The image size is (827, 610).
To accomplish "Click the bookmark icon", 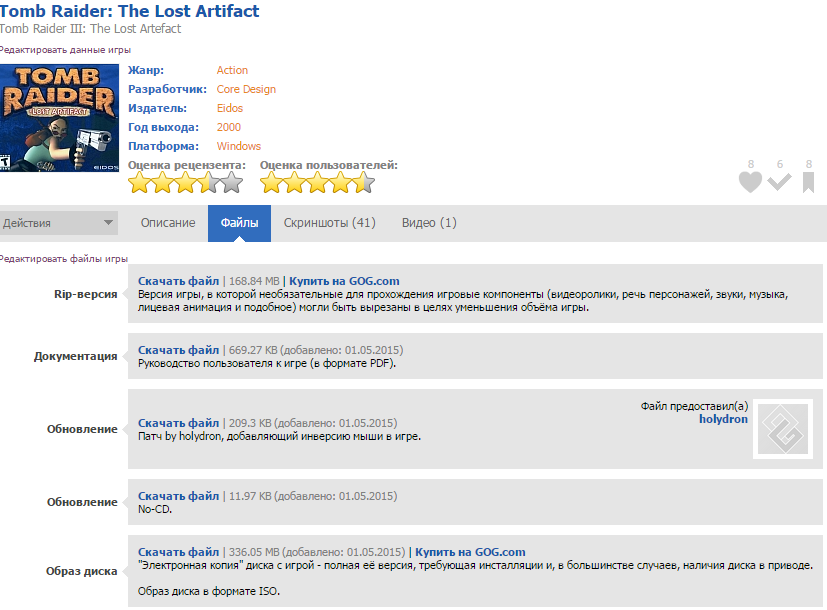I will tap(808, 182).
